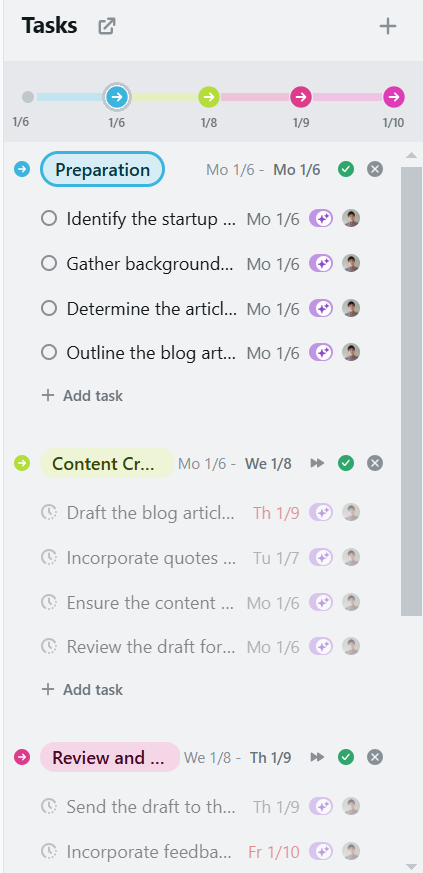This screenshot has height=873, width=423.
Task: Collapse Preparation phase via blue arrow icon
Action: tap(22, 169)
